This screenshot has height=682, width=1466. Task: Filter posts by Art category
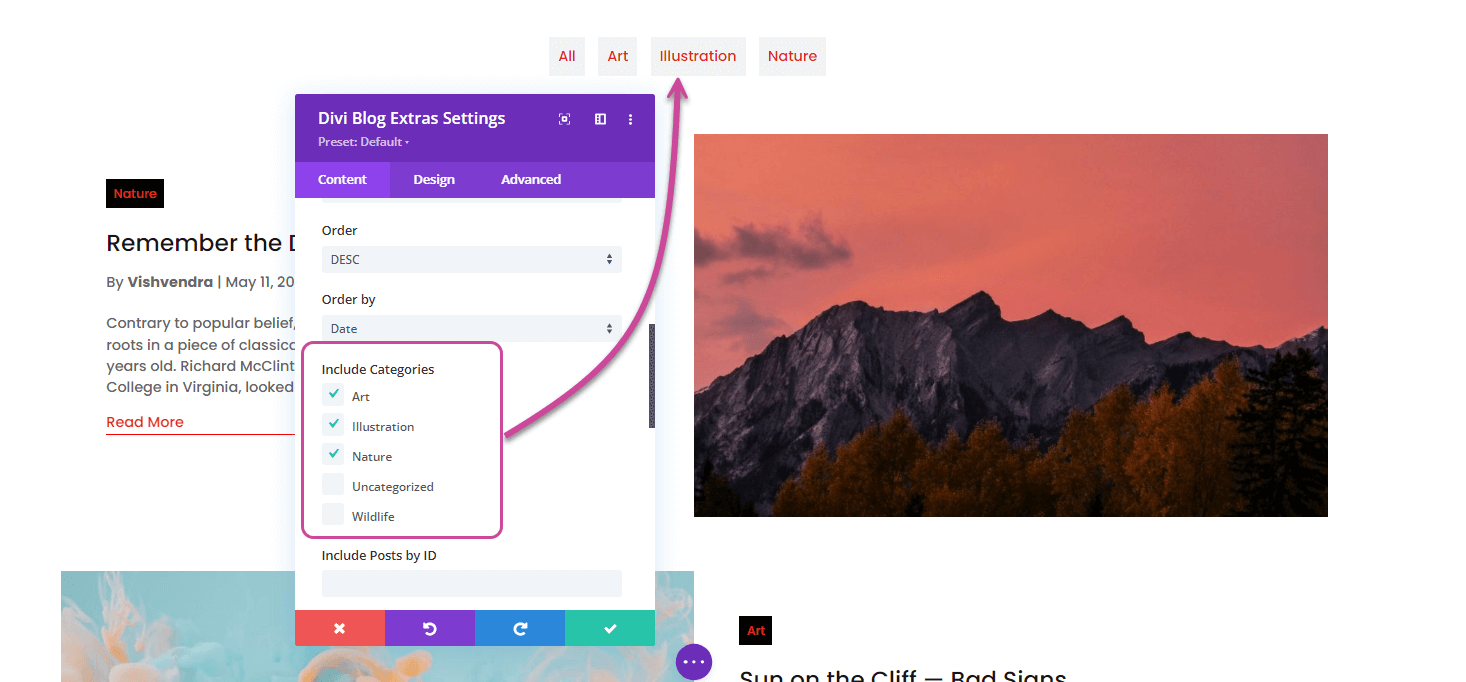pyautogui.click(x=618, y=56)
